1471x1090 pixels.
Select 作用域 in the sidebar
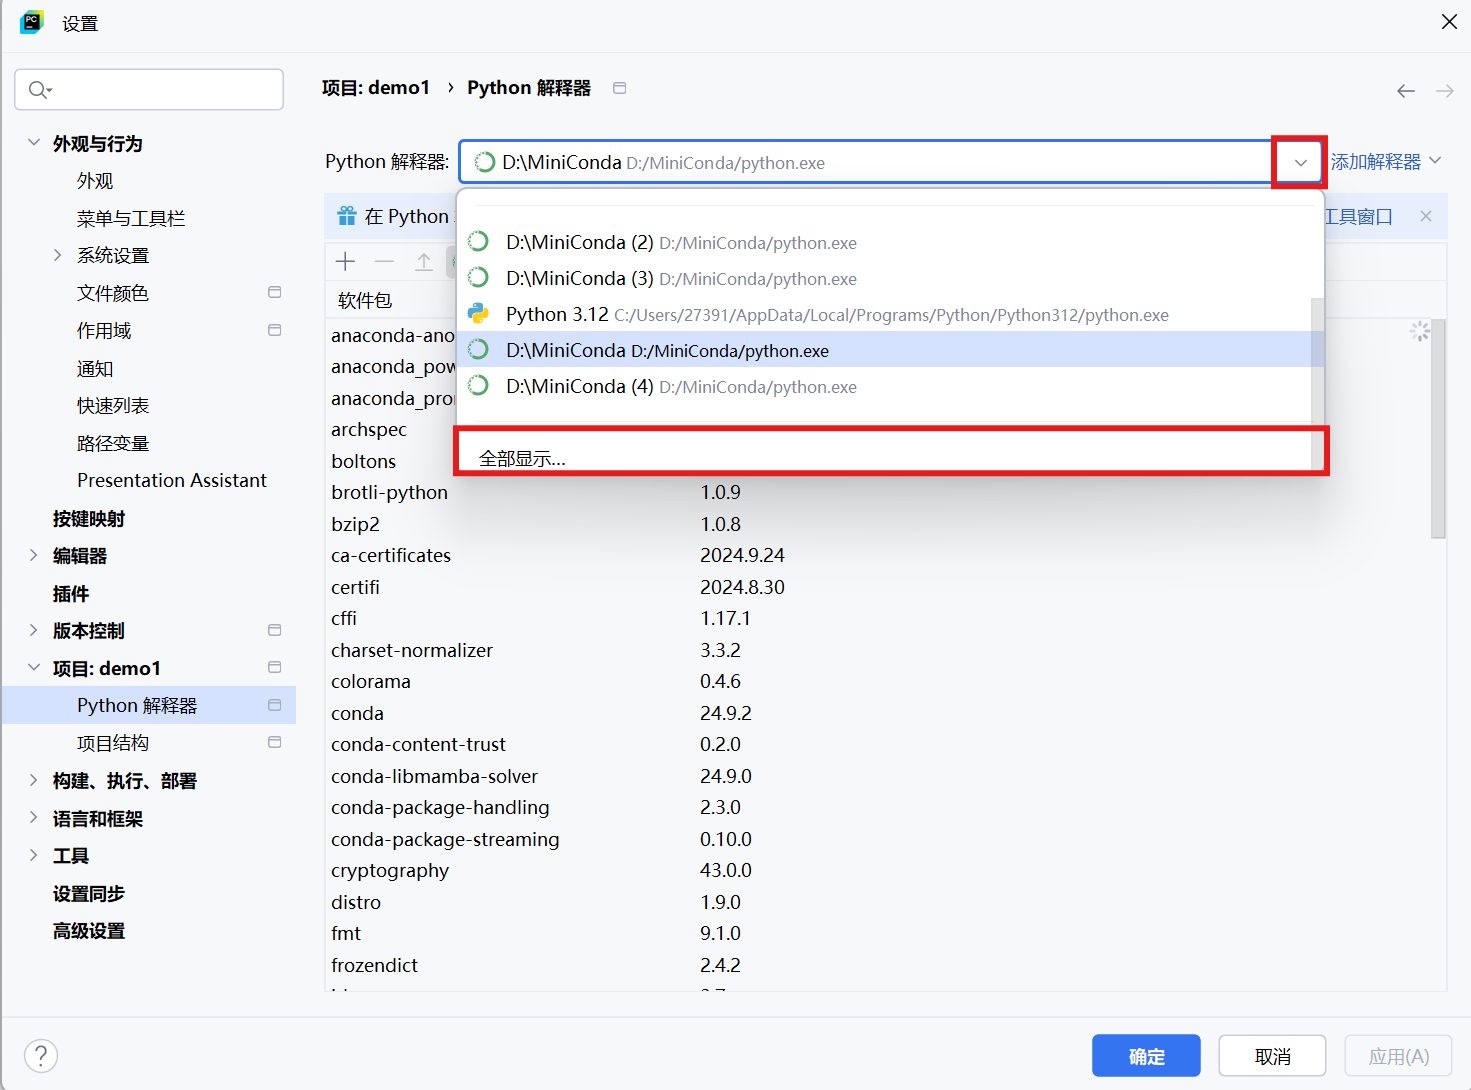pos(104,331)
